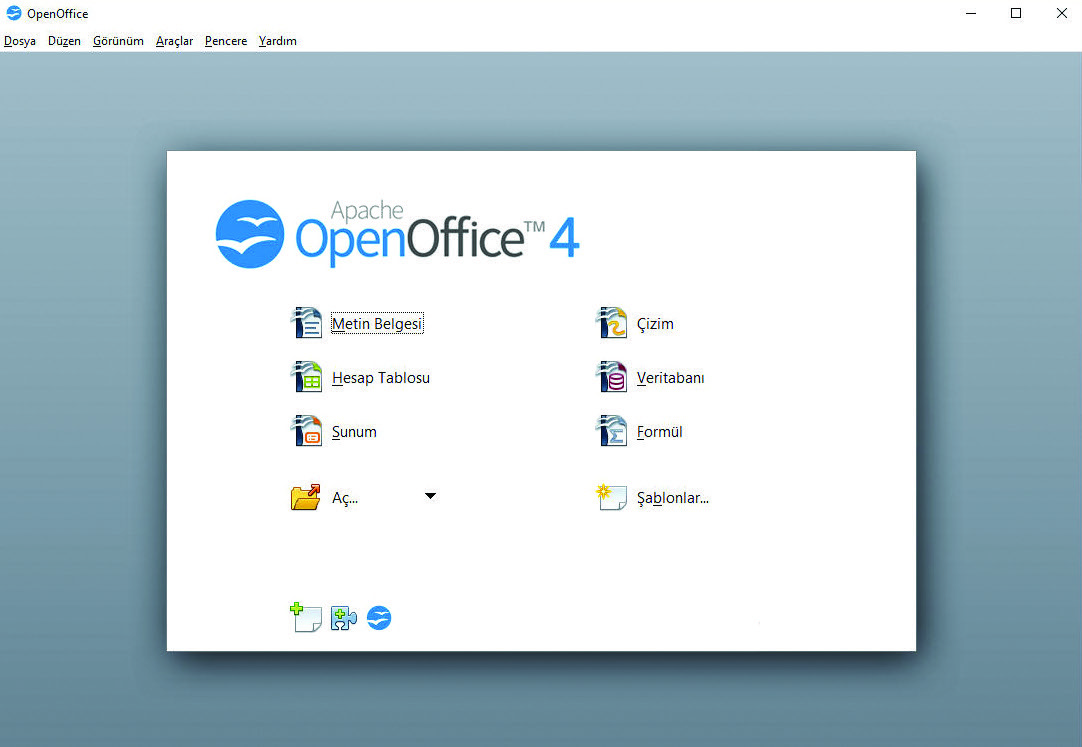Maximize the OpenOffice window

[x=1016, y=13]
